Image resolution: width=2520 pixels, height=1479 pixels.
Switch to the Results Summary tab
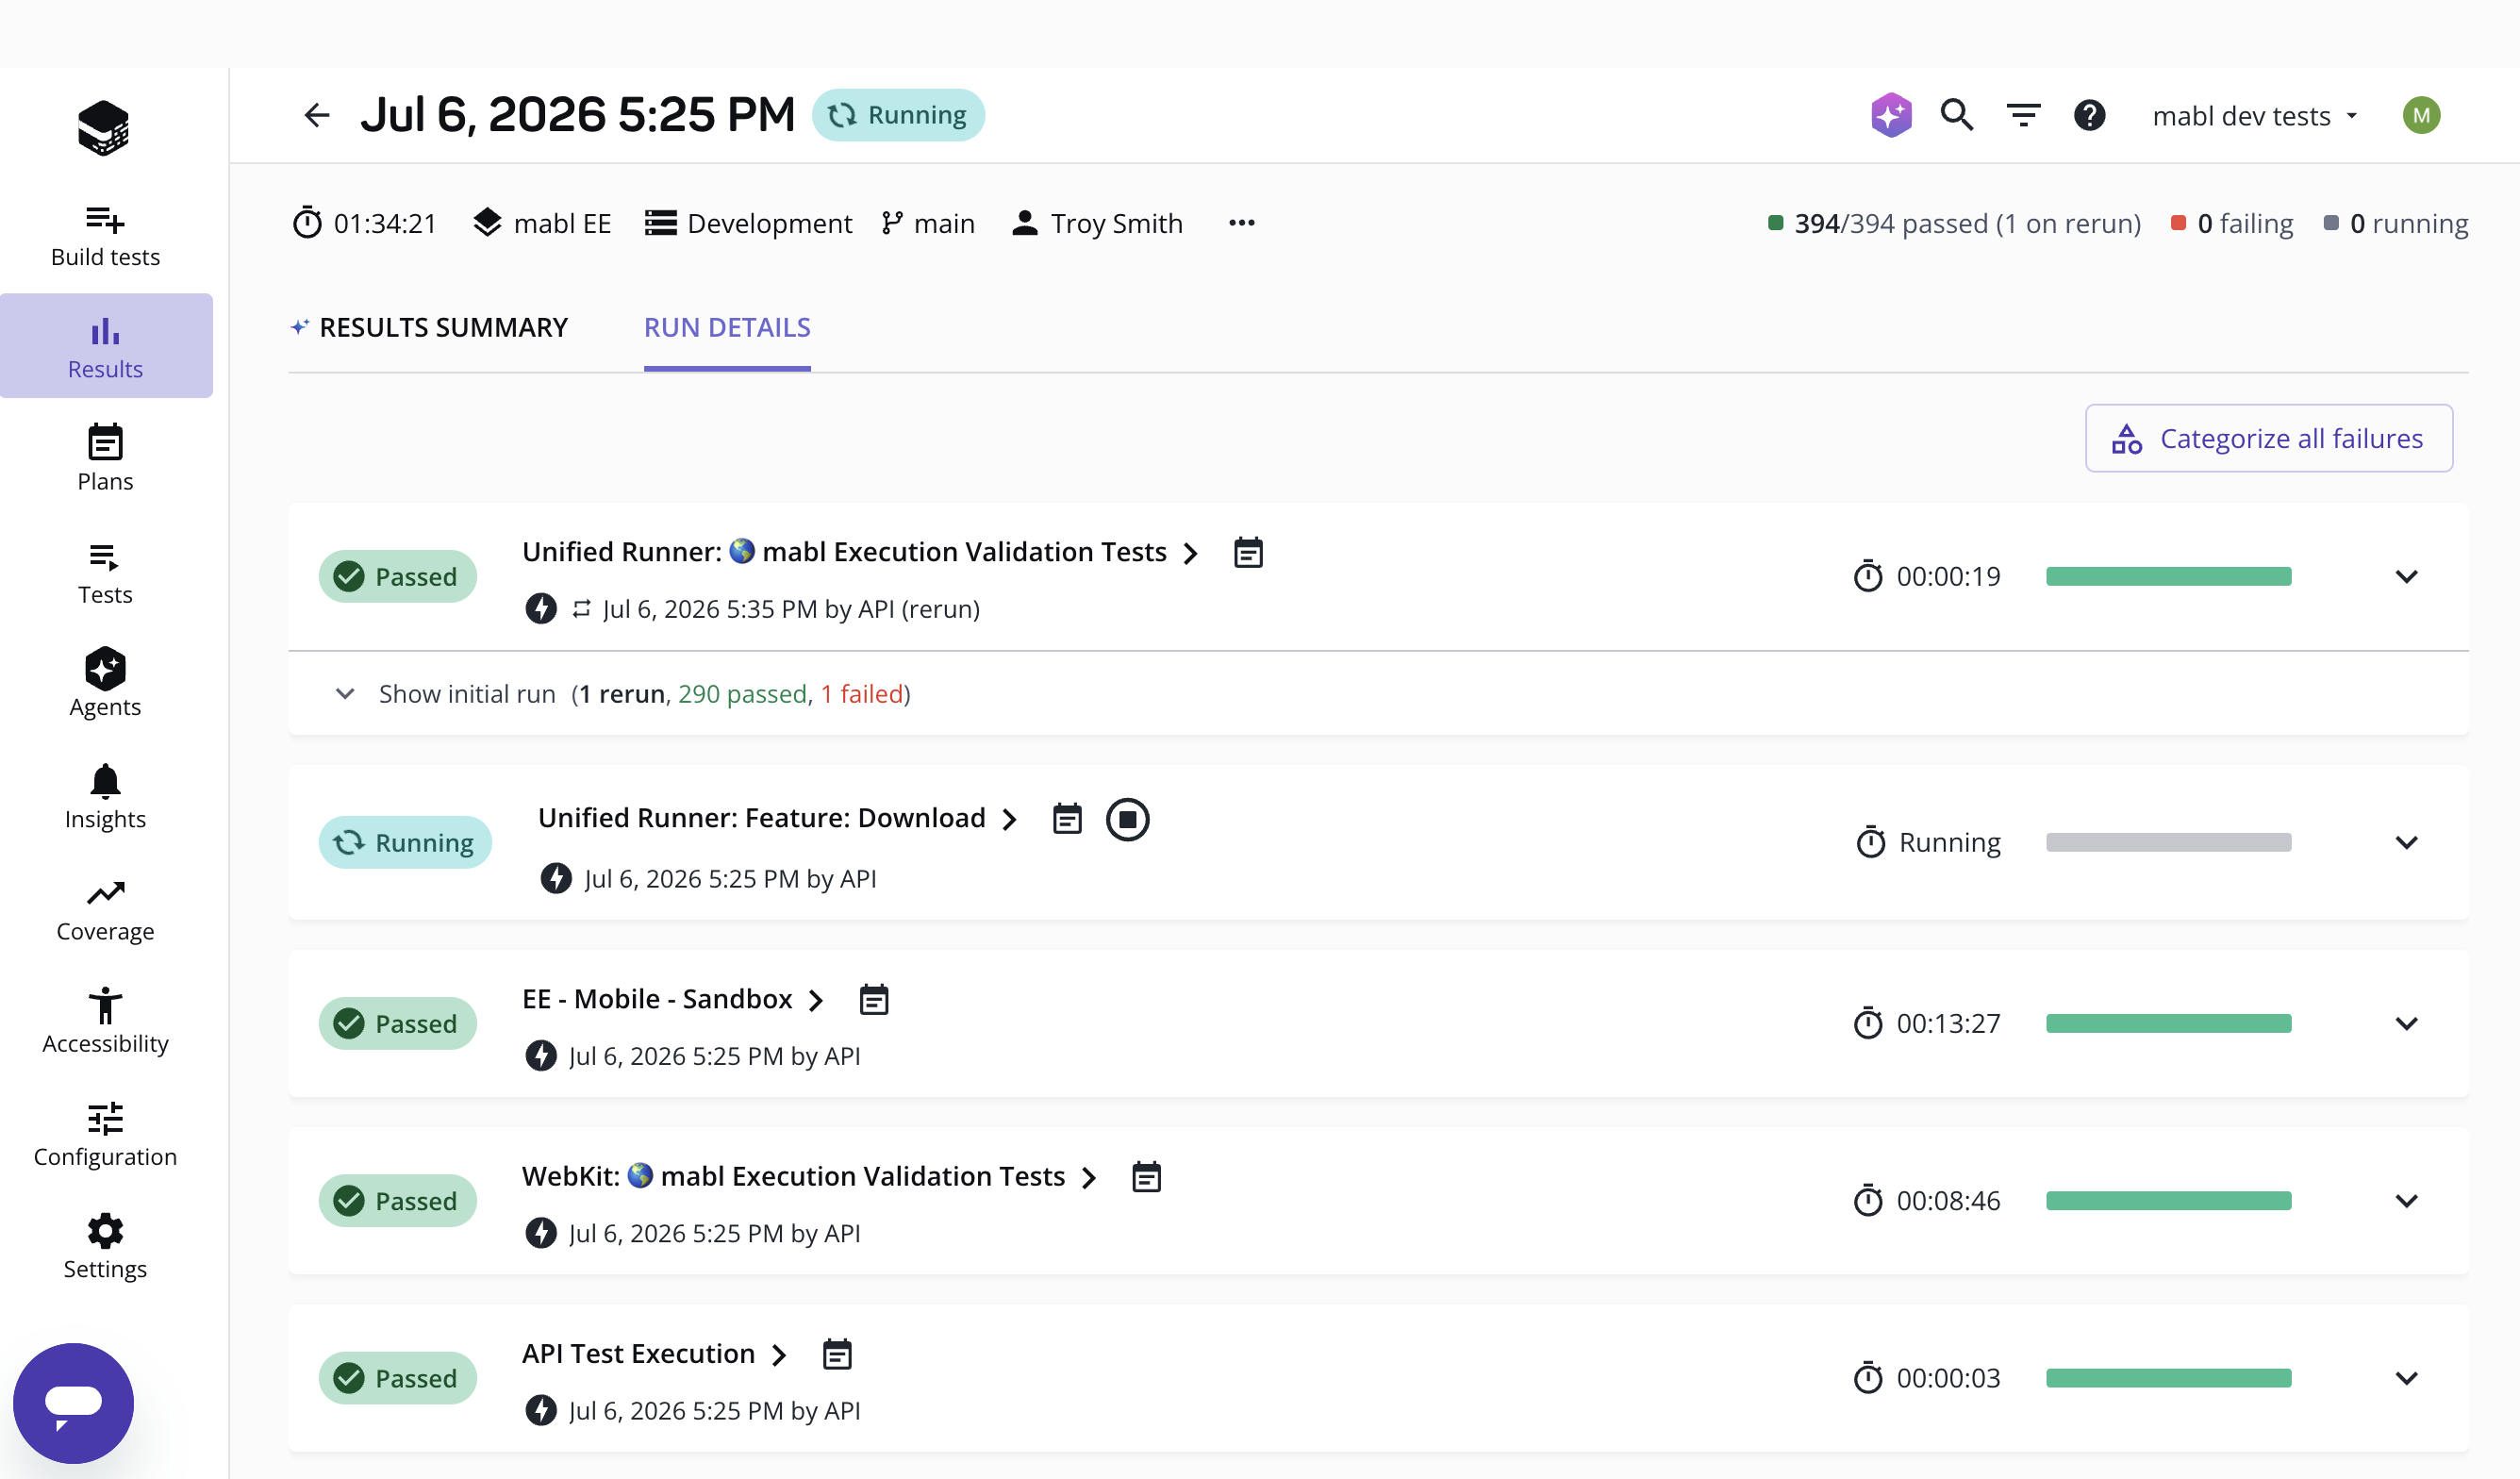[x=429, y=327]
